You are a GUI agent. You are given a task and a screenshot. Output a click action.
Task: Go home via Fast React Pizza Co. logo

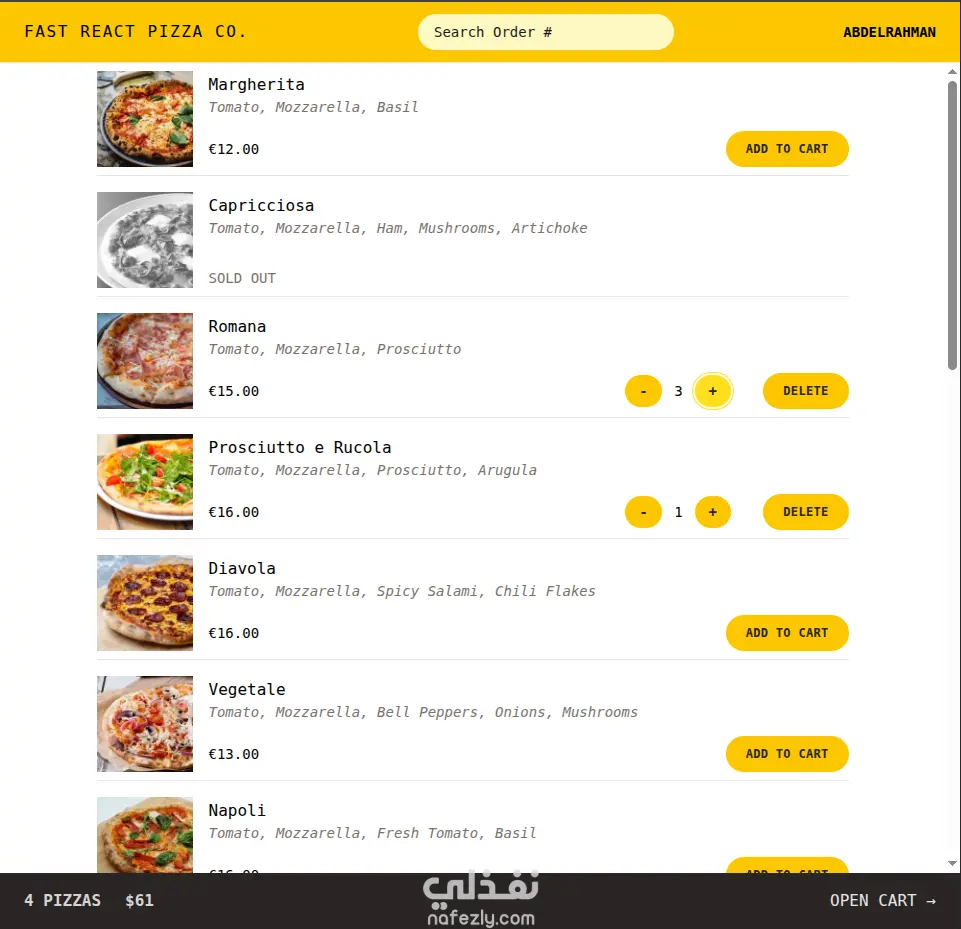click(x=135, y=31)
